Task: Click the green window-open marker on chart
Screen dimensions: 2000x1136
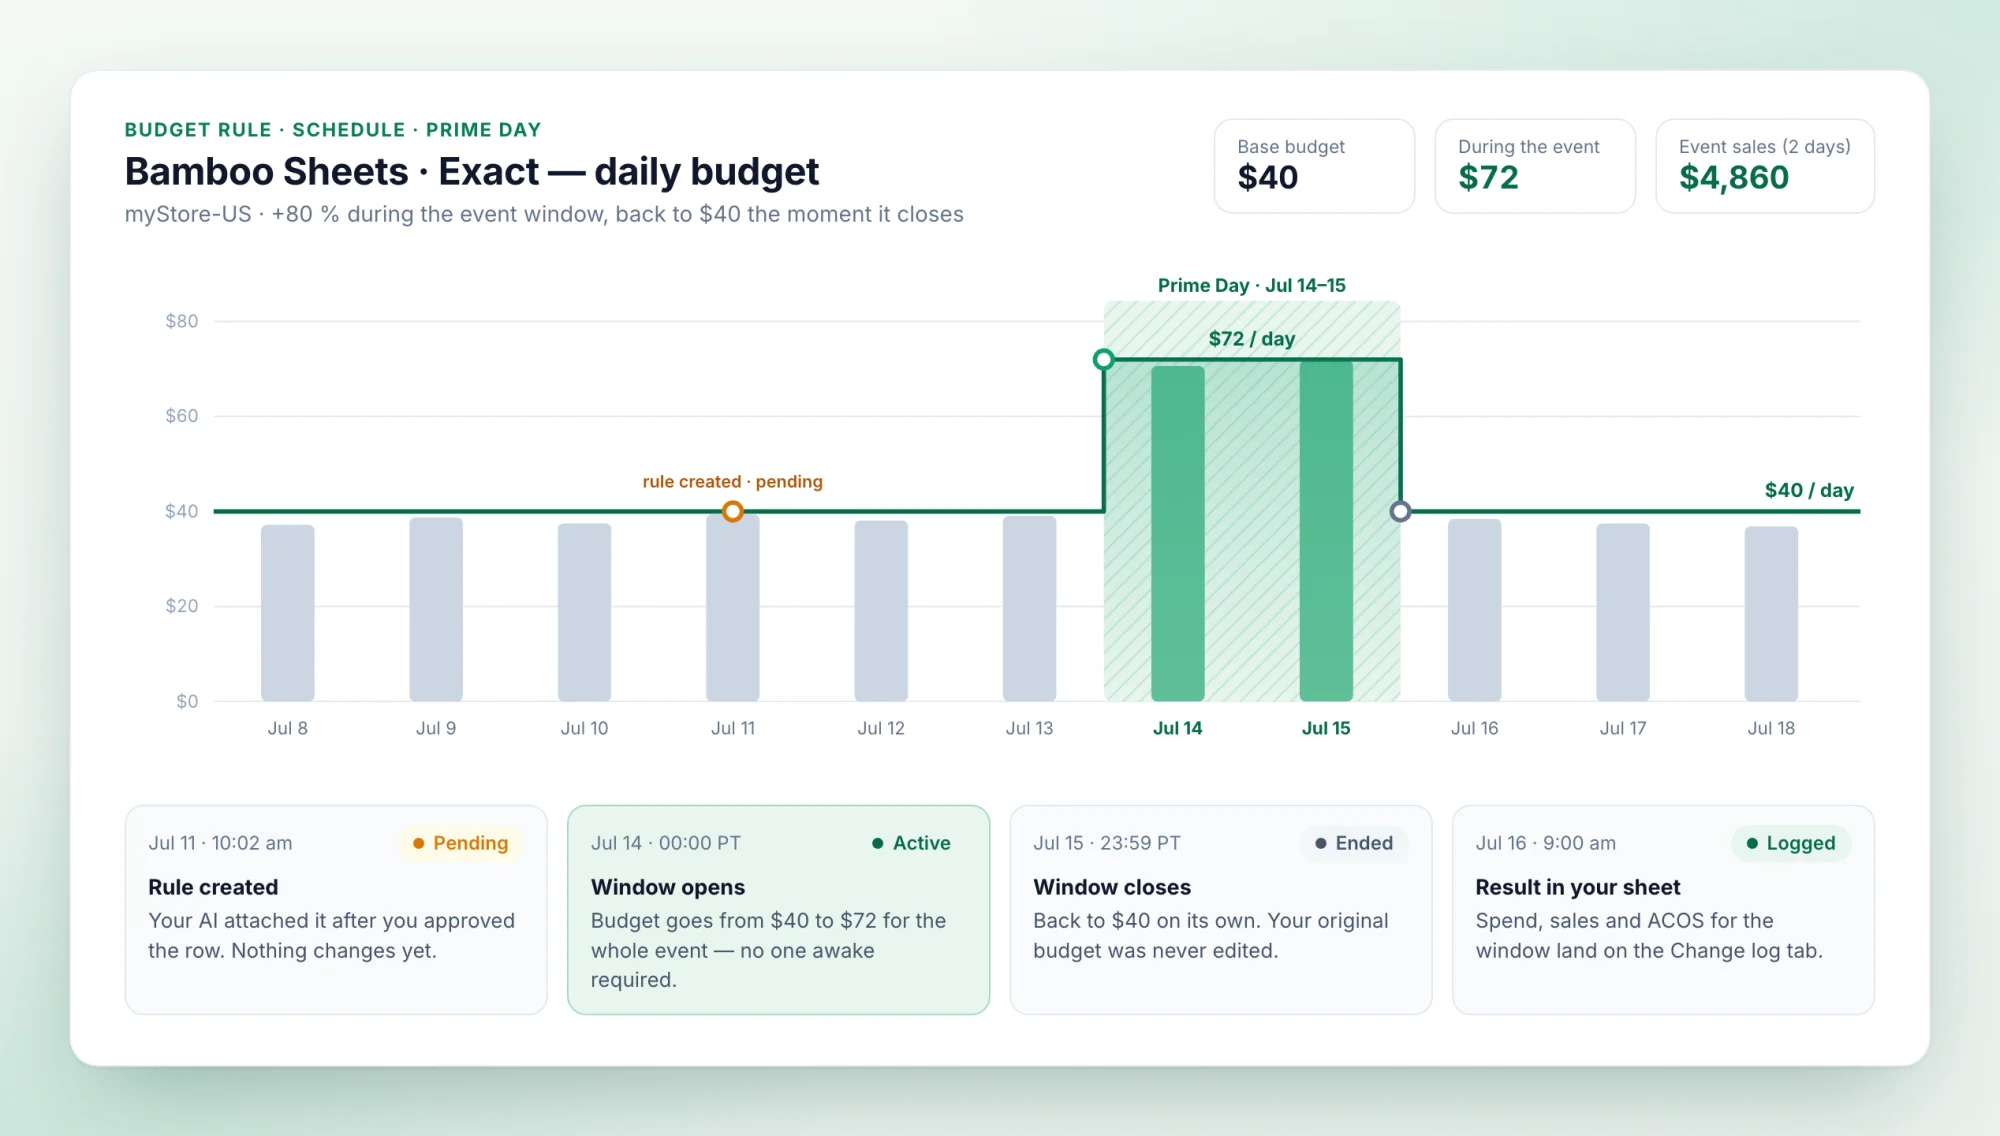Action: [1104, 360]
